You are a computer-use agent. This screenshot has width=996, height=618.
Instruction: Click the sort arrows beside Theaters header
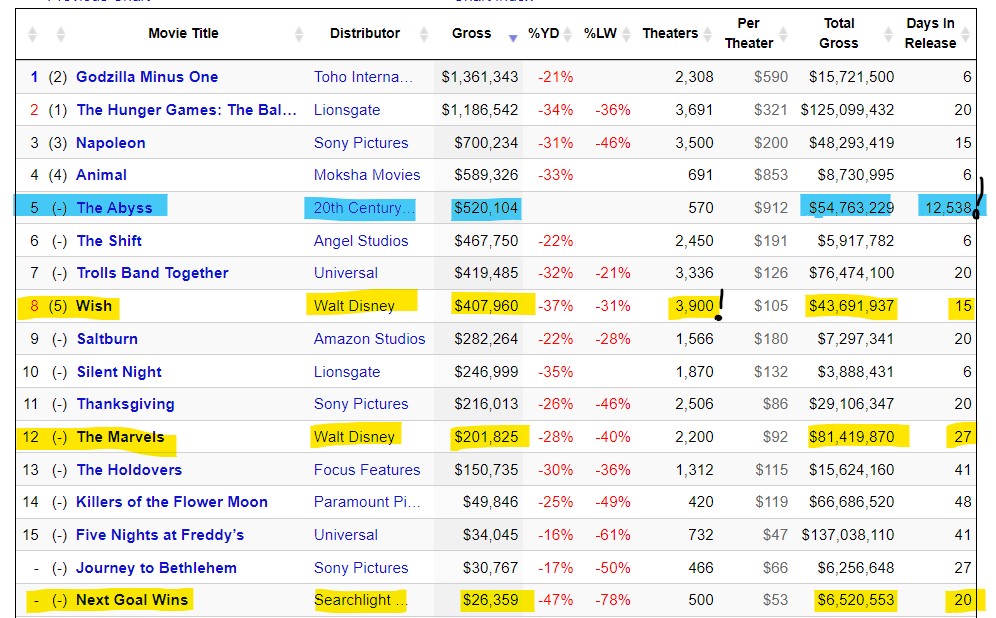pyautogui.click(x=708, y=35)
